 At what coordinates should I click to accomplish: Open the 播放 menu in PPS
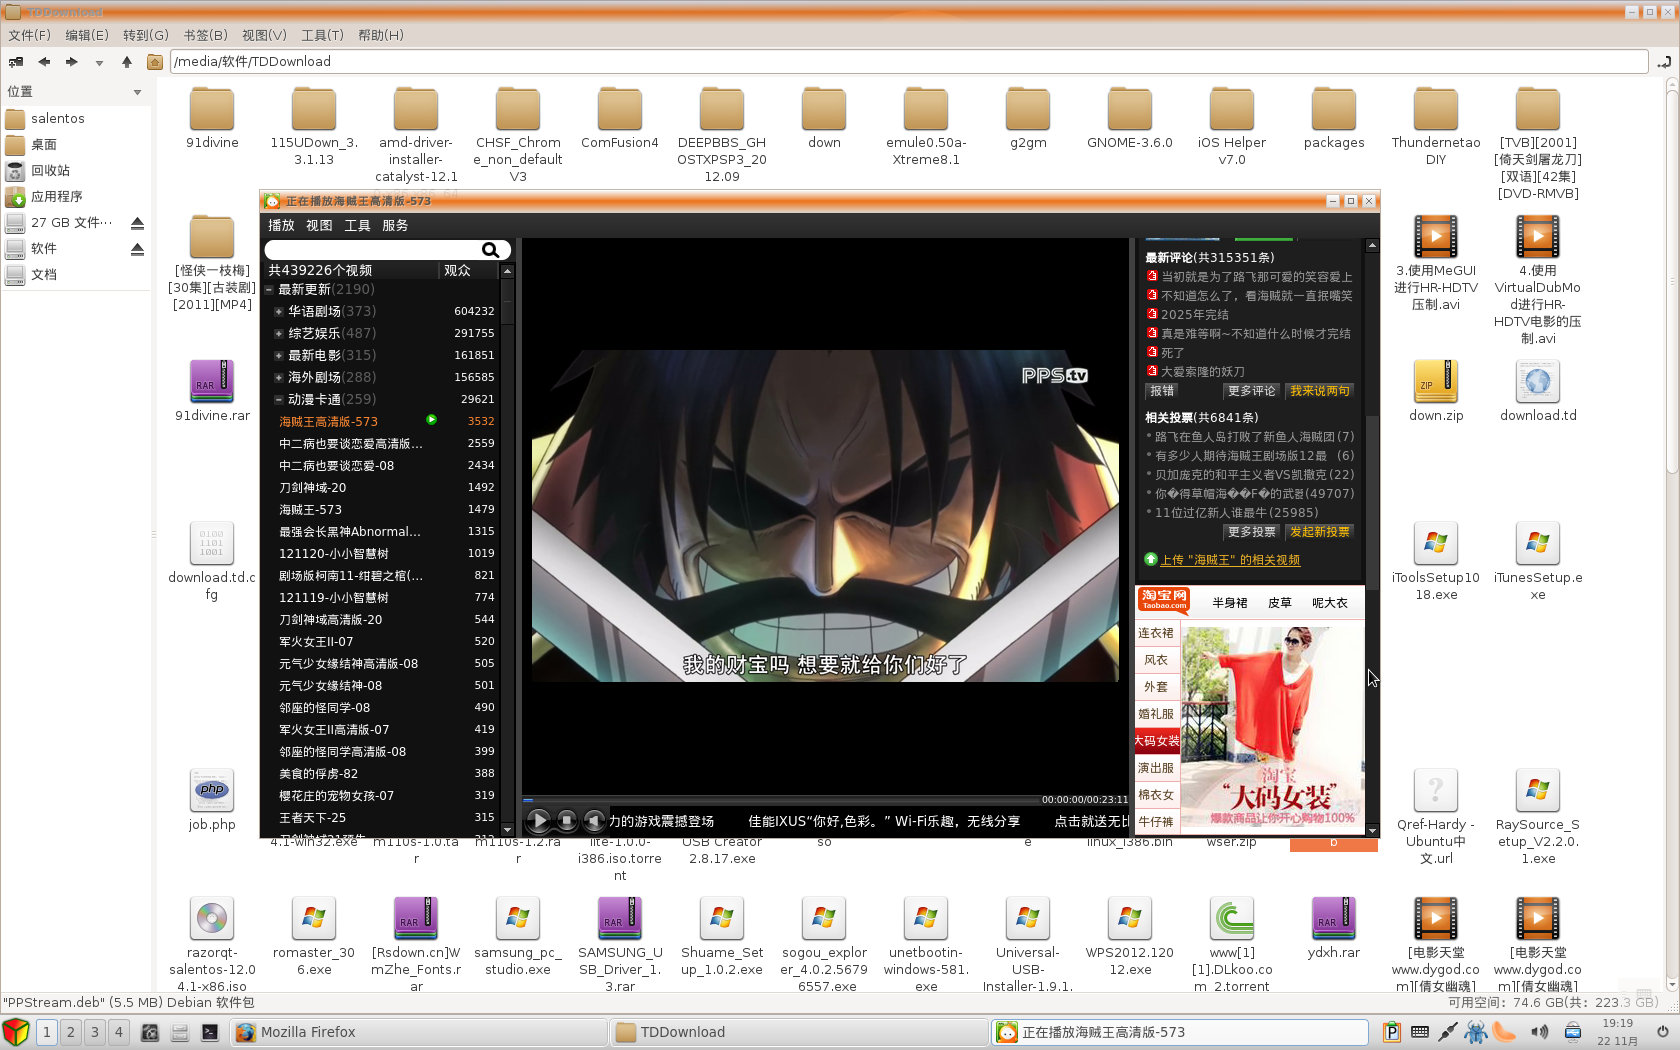[x=281, y=226]
